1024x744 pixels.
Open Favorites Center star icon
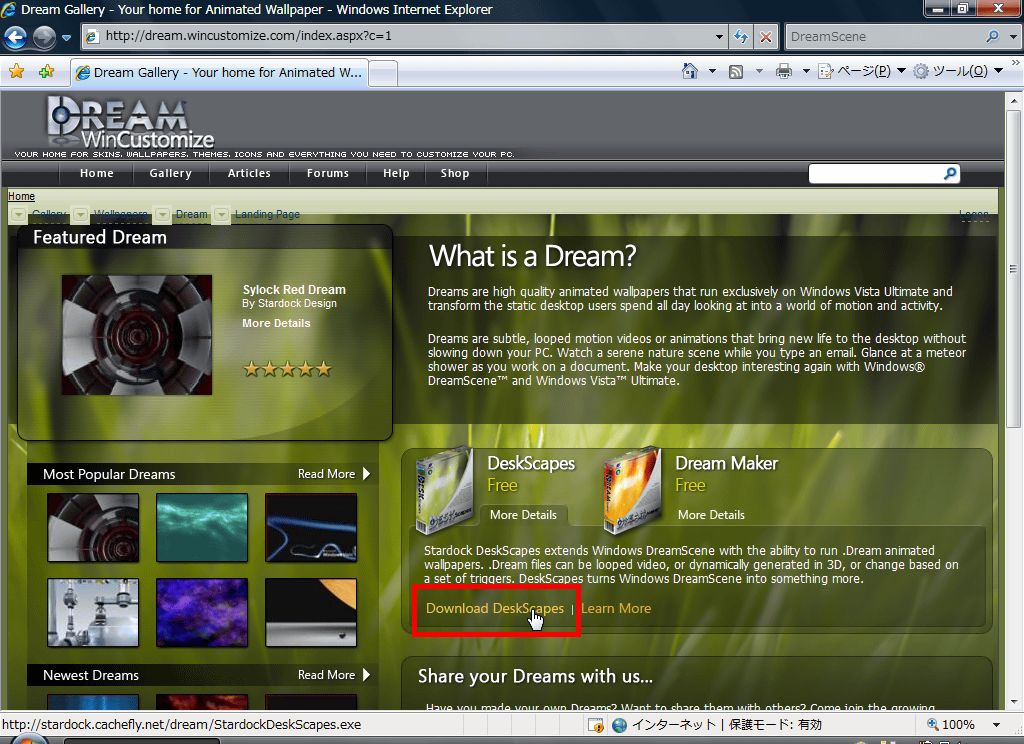coord(17,71)
